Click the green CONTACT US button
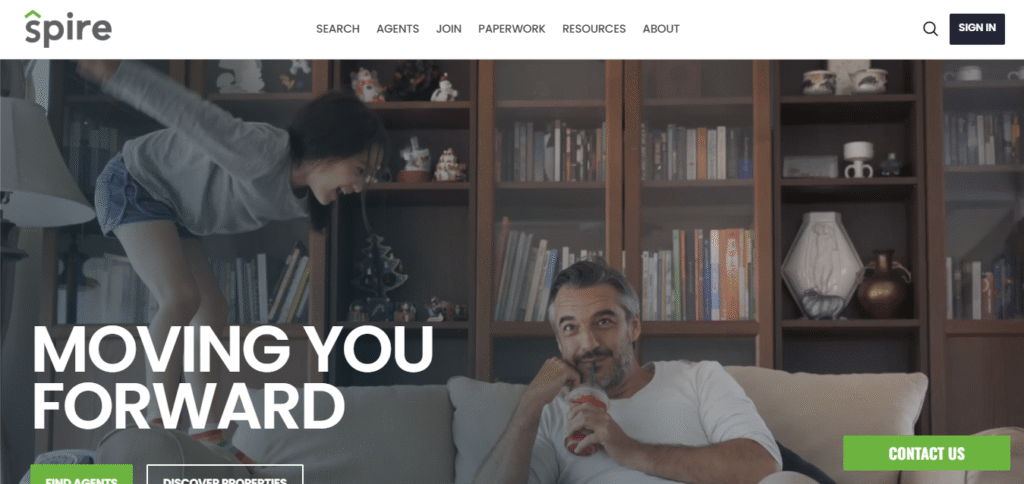The width and height of the screenshot is (1024, 484). pos(927,453)
